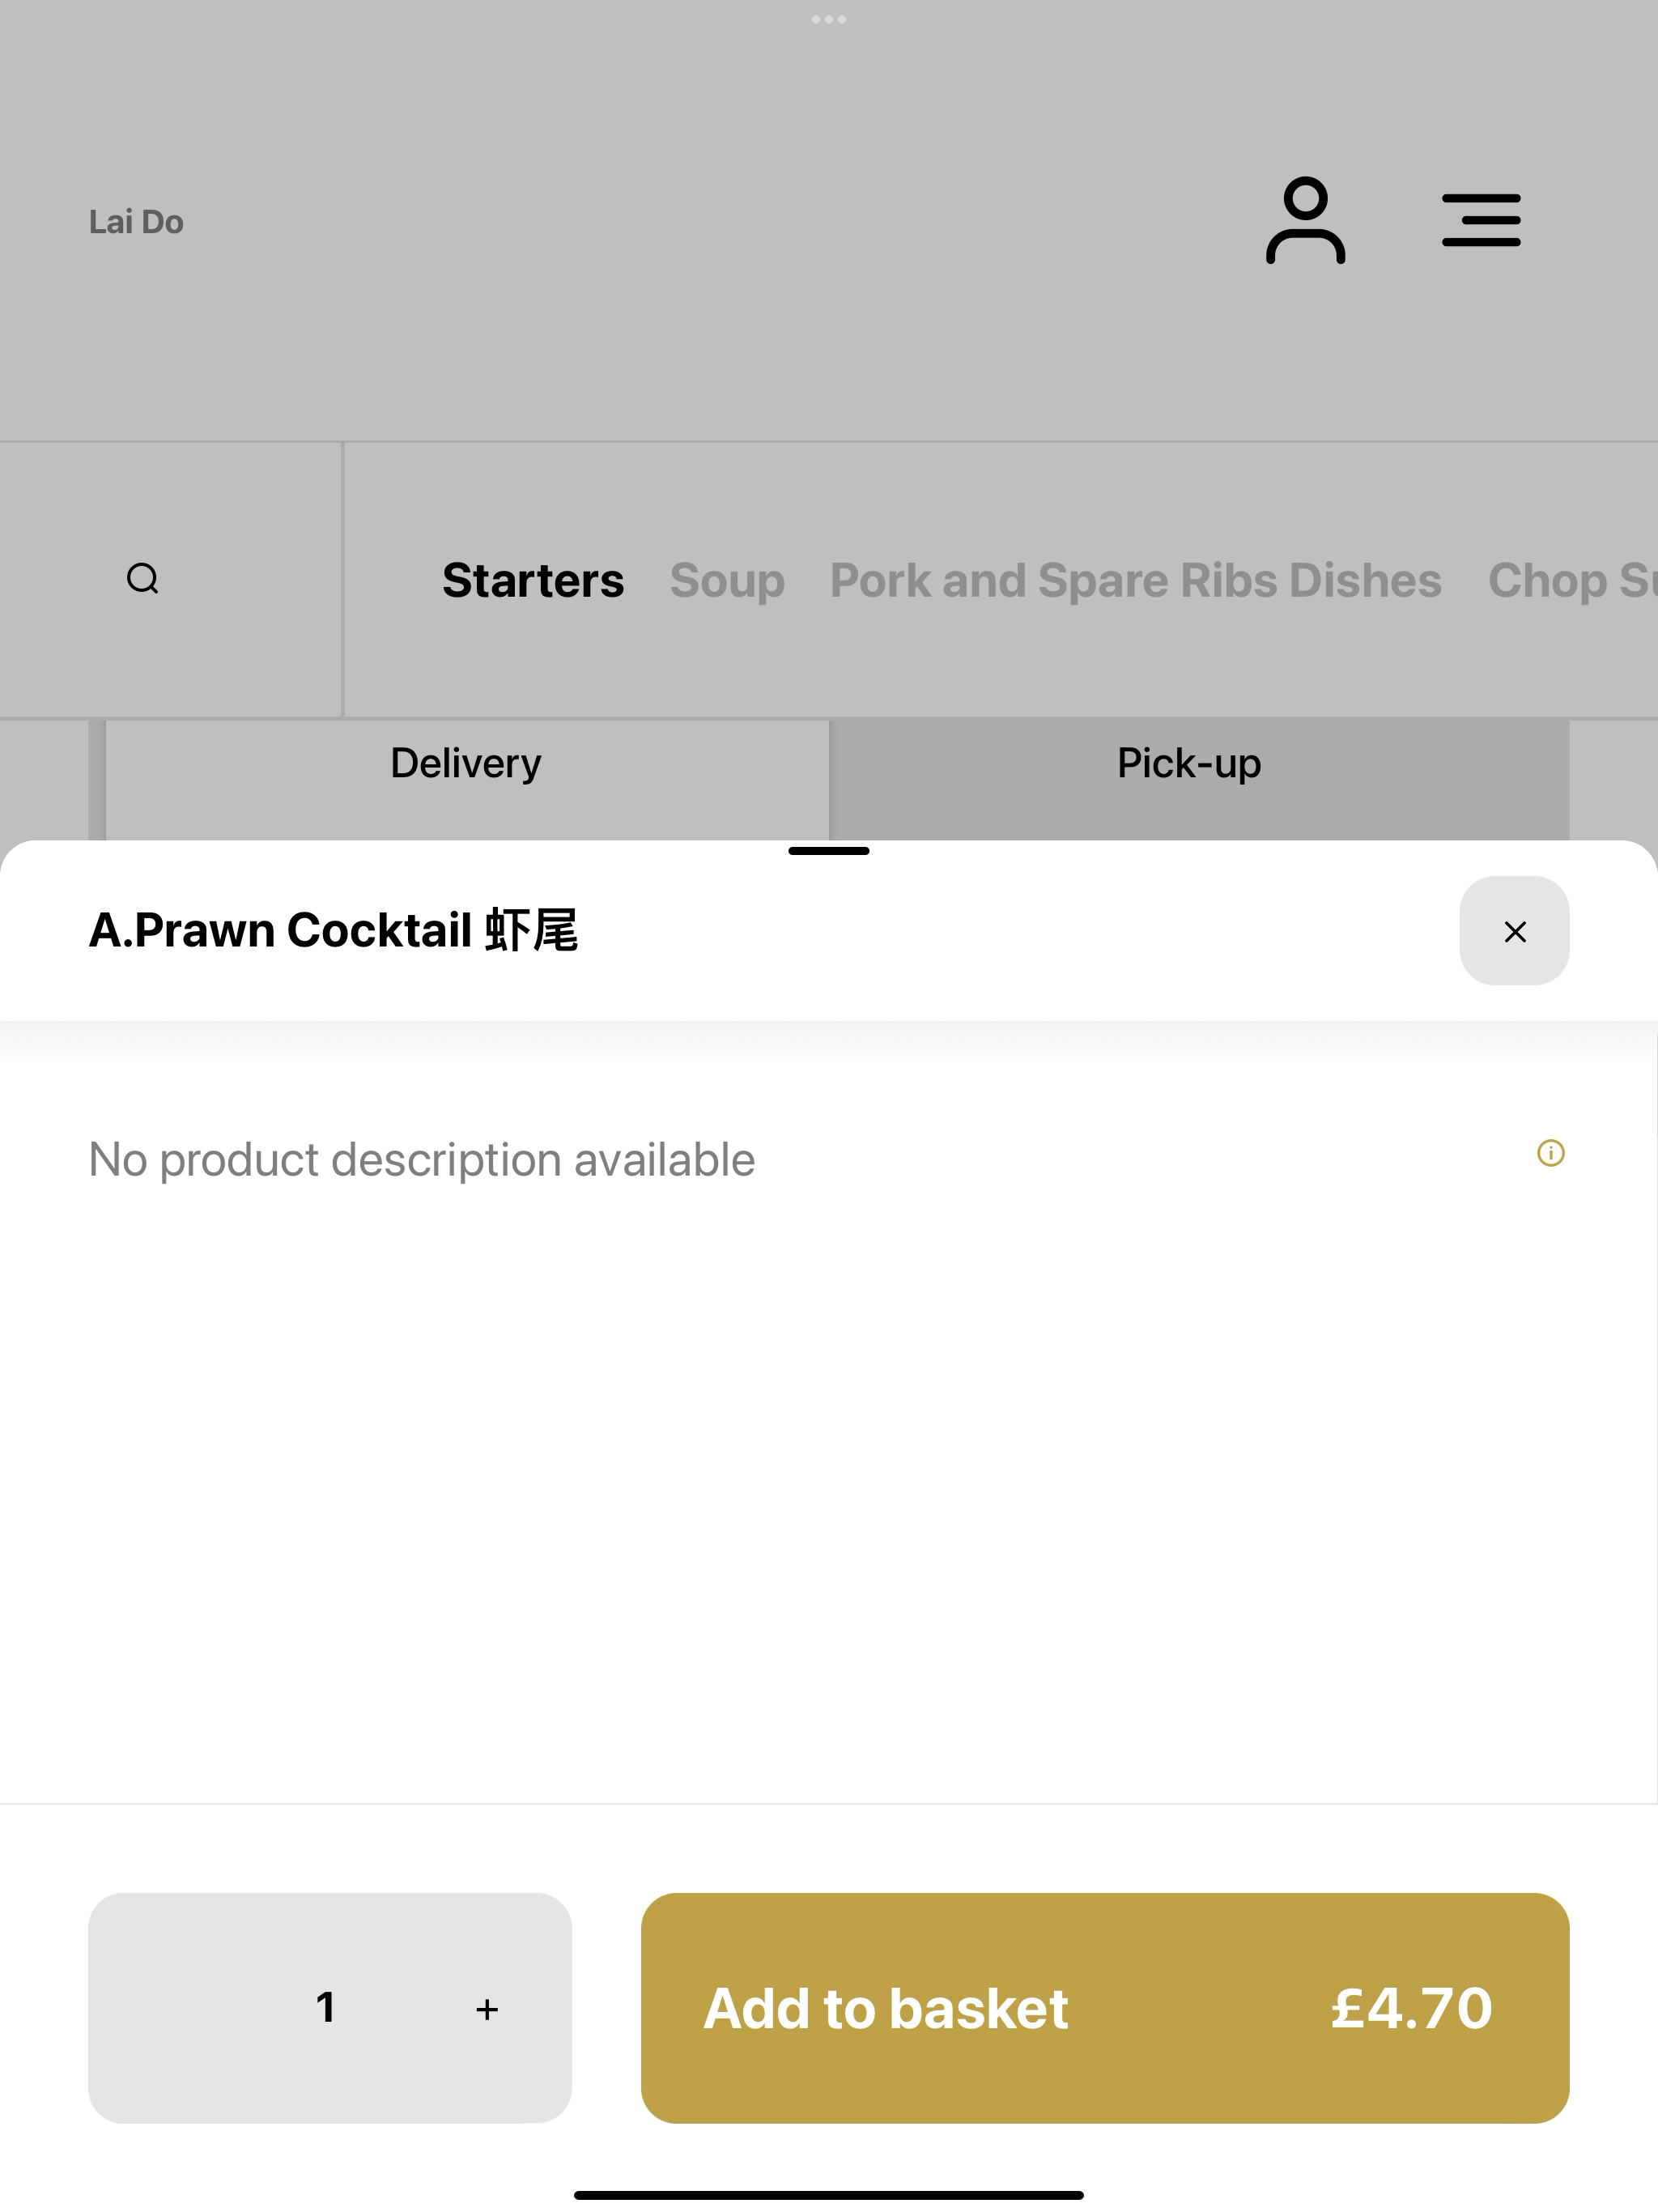The width and height of the screenshot is (1658, 2212).
Task: Open Pork and Spare Ribs Dishes tab
Action: click(1136, 580)
